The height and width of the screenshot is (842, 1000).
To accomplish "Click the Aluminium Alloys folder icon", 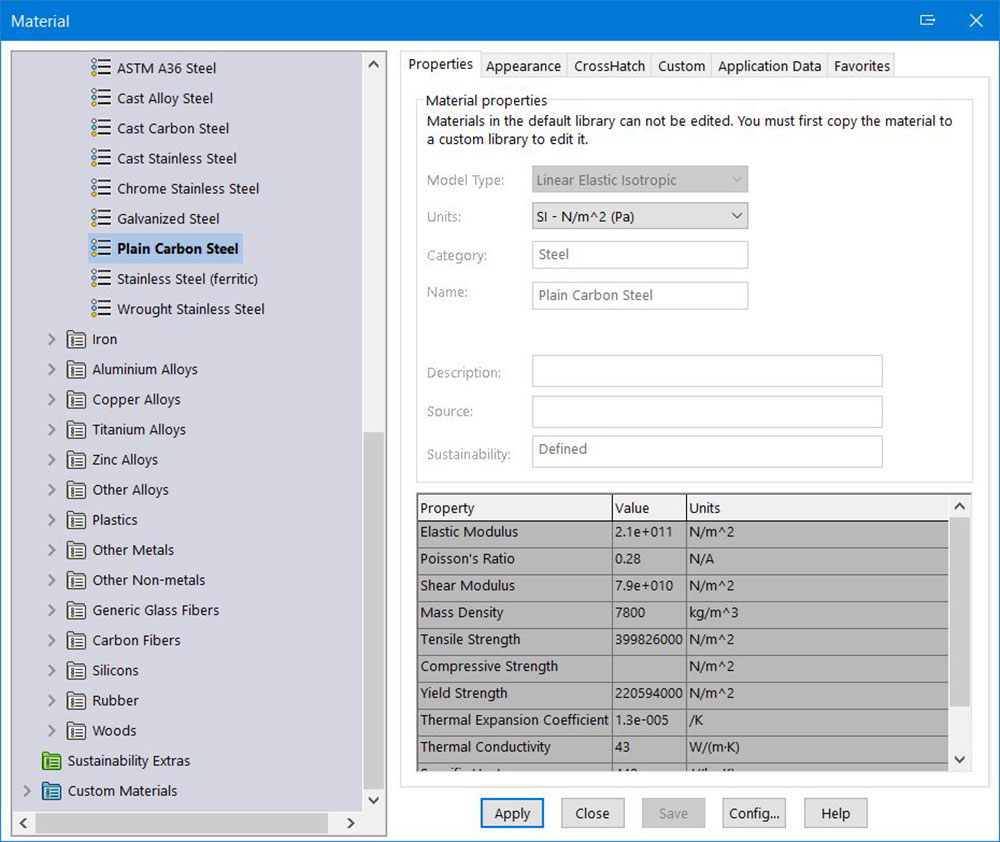I will point(76,369).
